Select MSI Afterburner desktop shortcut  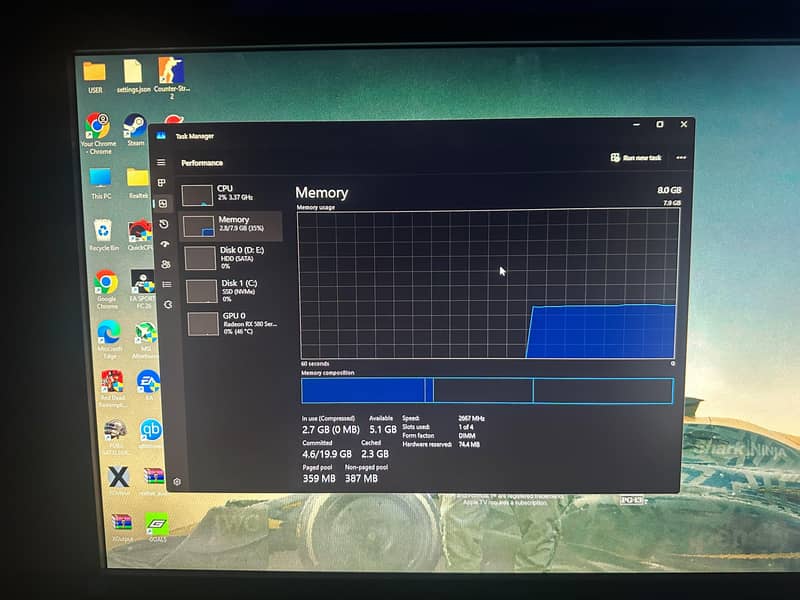(x=146, y=340)
